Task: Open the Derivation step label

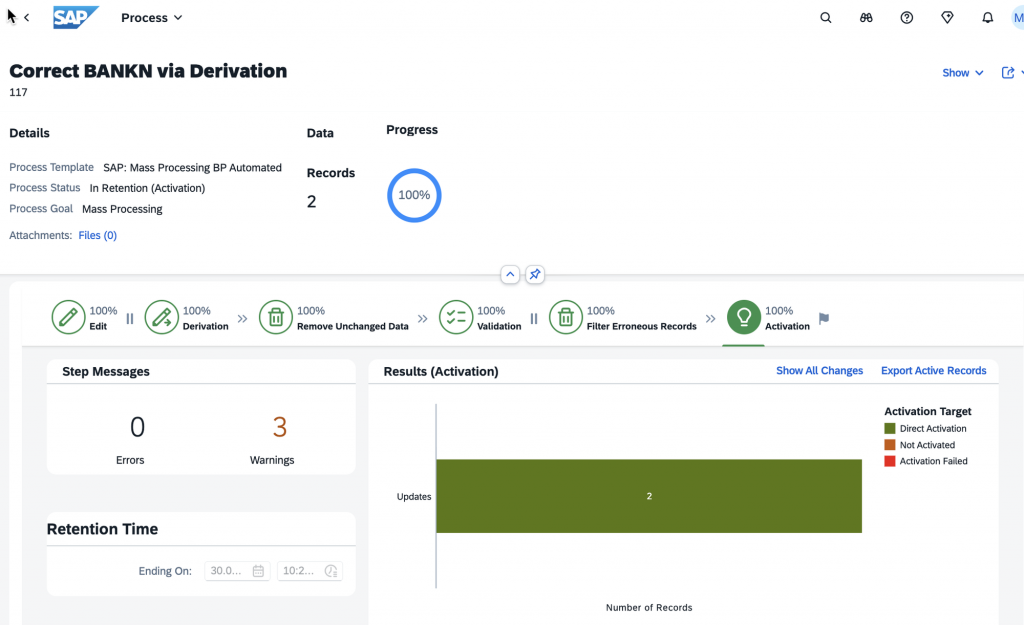Action: pyautogui.click(x=206, y=326)
